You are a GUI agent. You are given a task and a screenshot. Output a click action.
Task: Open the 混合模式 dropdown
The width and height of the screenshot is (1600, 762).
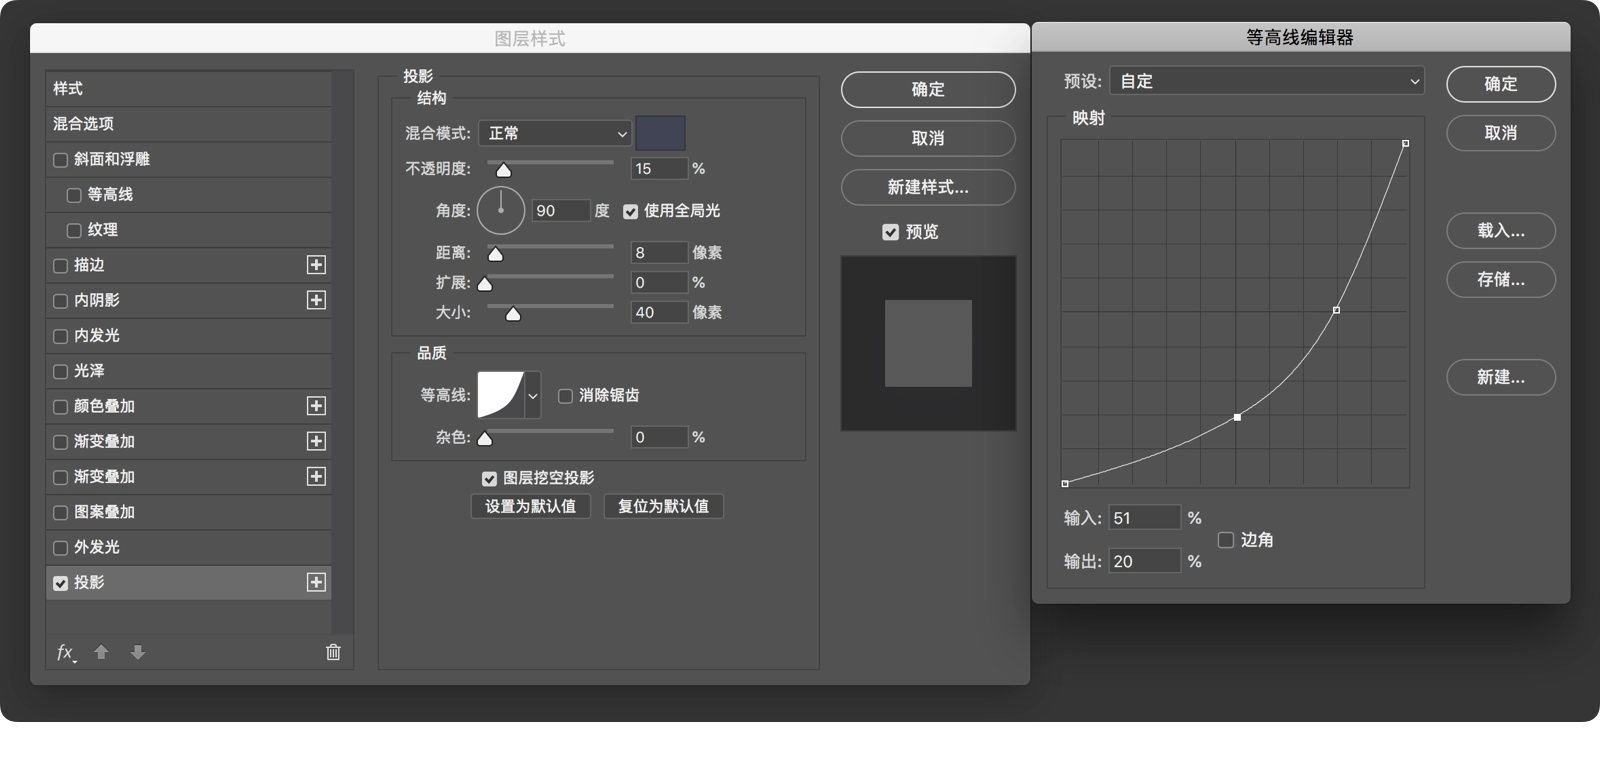pyautogui.click(x=555, y=133)
